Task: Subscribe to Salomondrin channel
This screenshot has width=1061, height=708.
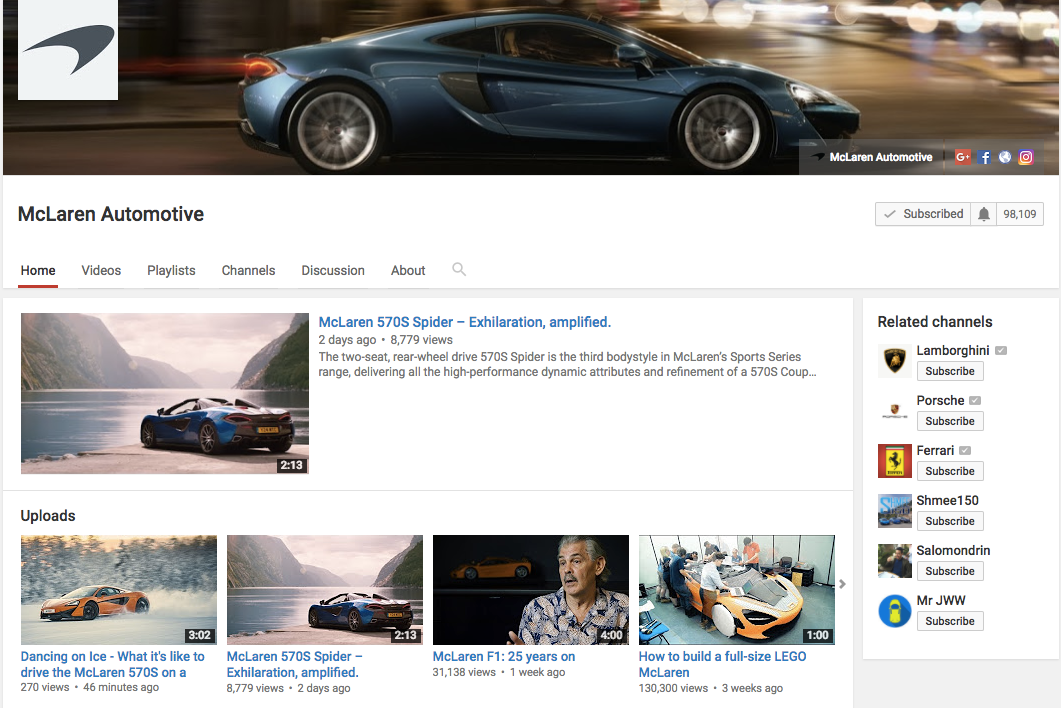Action: (x=950, y=571)
